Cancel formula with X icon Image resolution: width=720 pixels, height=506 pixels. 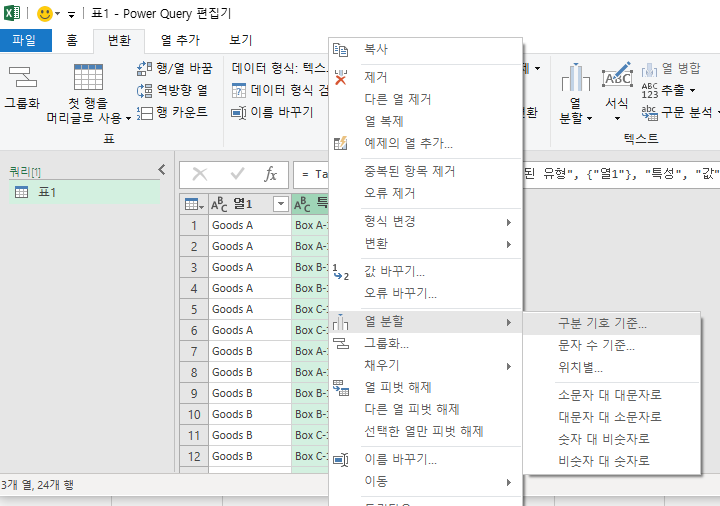point(200,174)
